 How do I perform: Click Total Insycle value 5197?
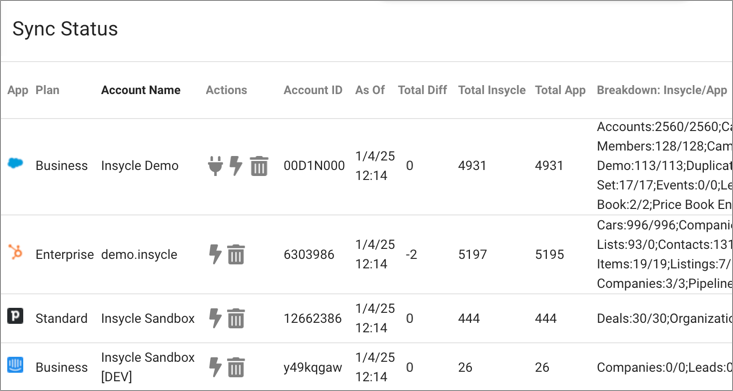pos(472,254)
